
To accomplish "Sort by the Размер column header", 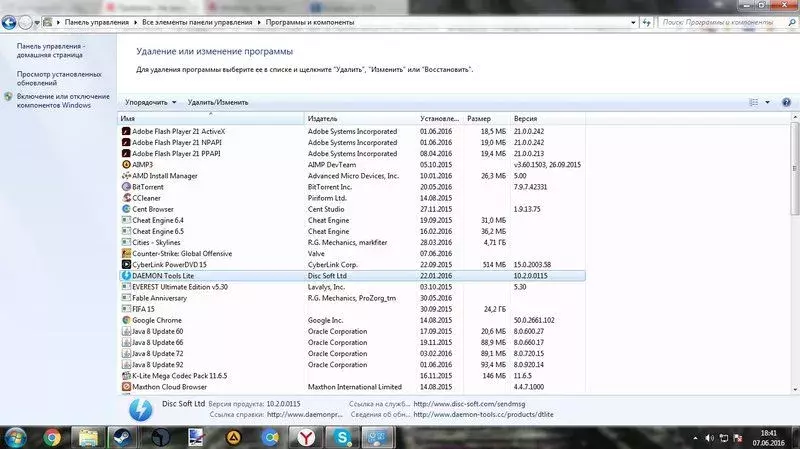I will tap(487, 118).
